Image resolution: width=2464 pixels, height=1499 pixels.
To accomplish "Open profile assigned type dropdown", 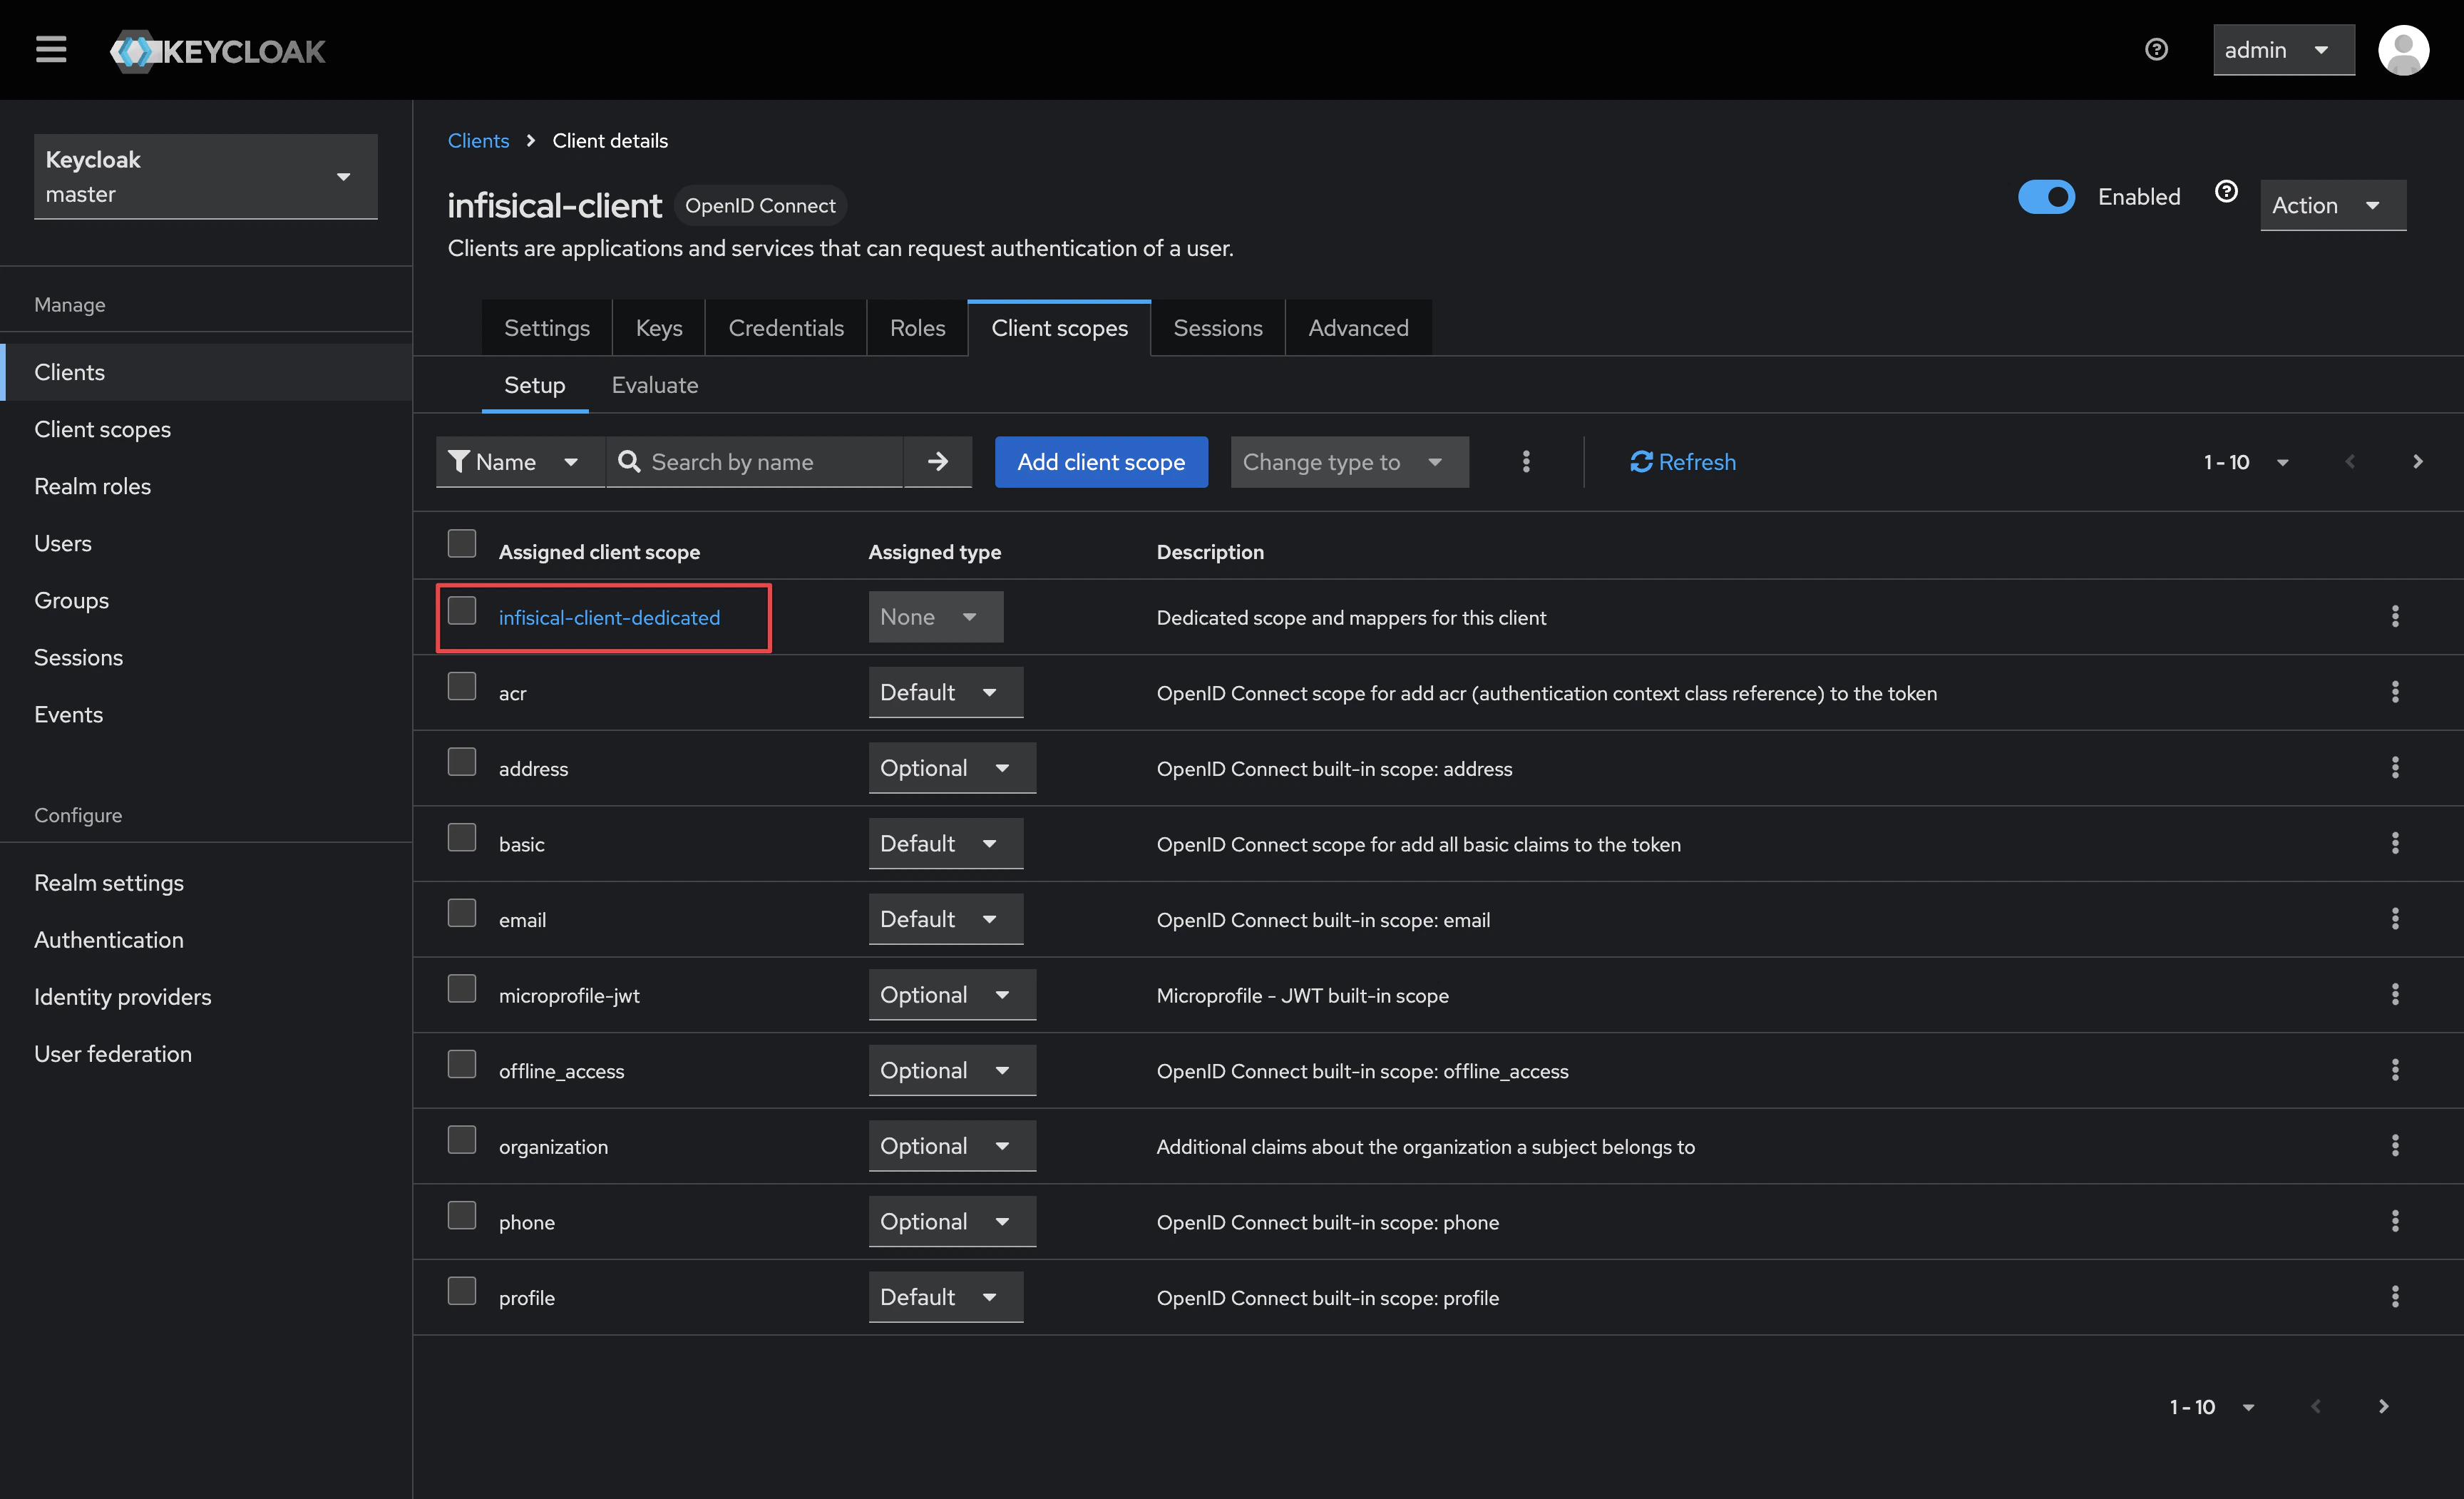I will [x=945, y=1296].
